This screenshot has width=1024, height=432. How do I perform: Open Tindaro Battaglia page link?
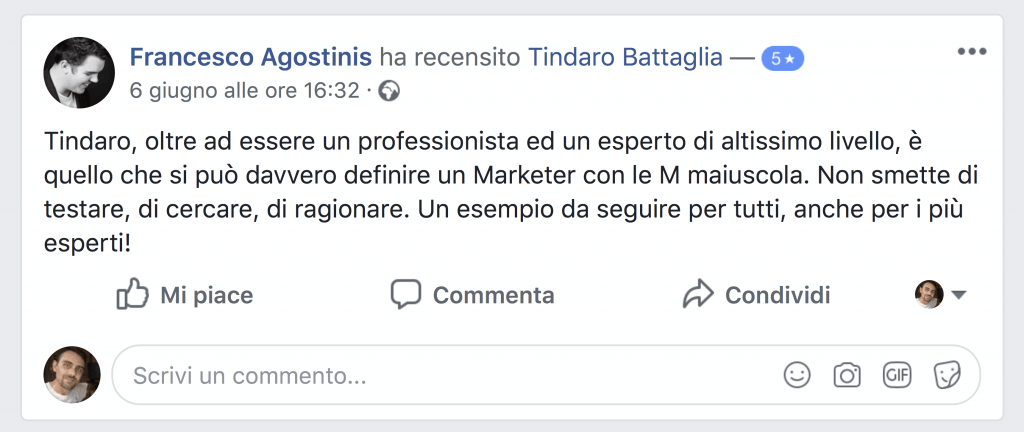(625, 57)
